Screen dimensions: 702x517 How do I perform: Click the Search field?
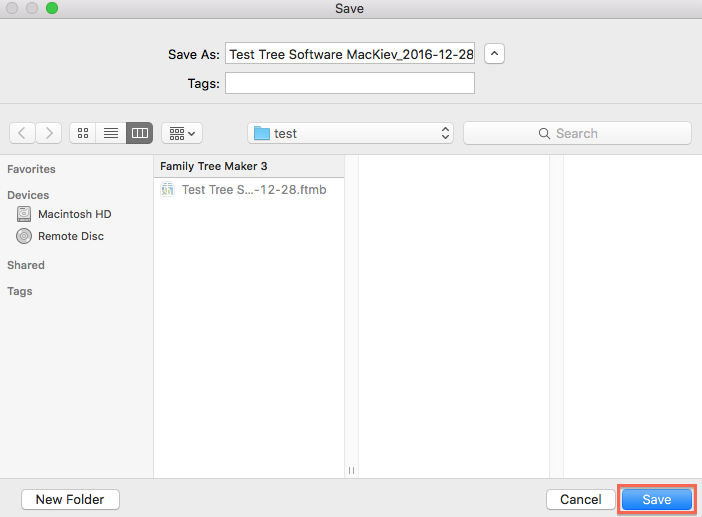578,133
